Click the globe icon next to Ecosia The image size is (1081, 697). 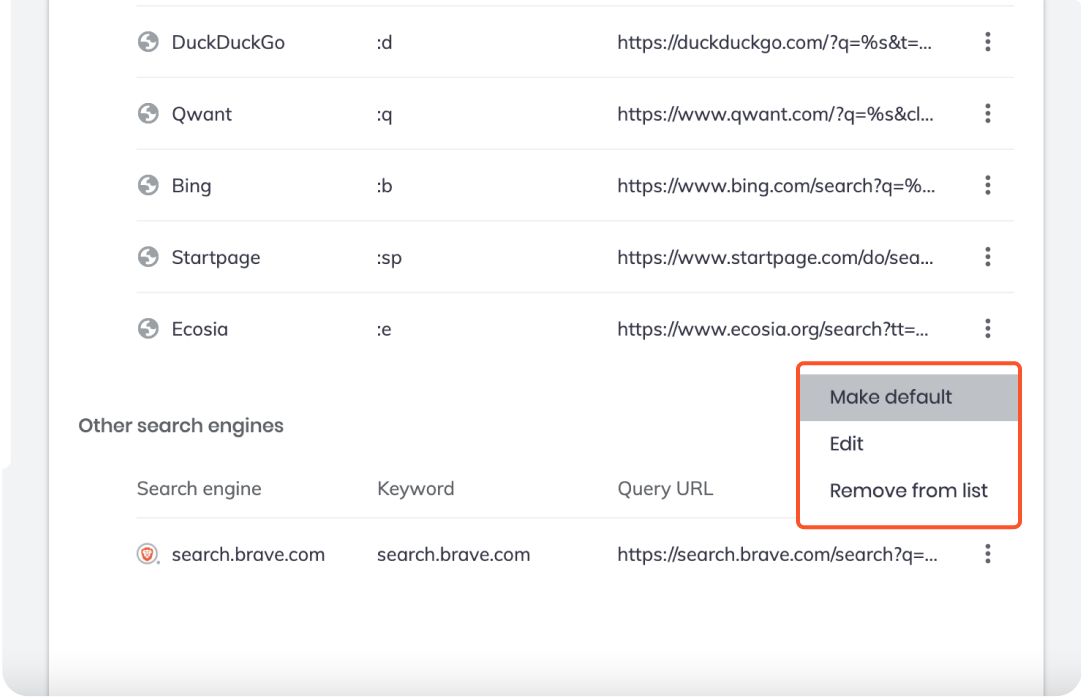[x=148, y=329]
